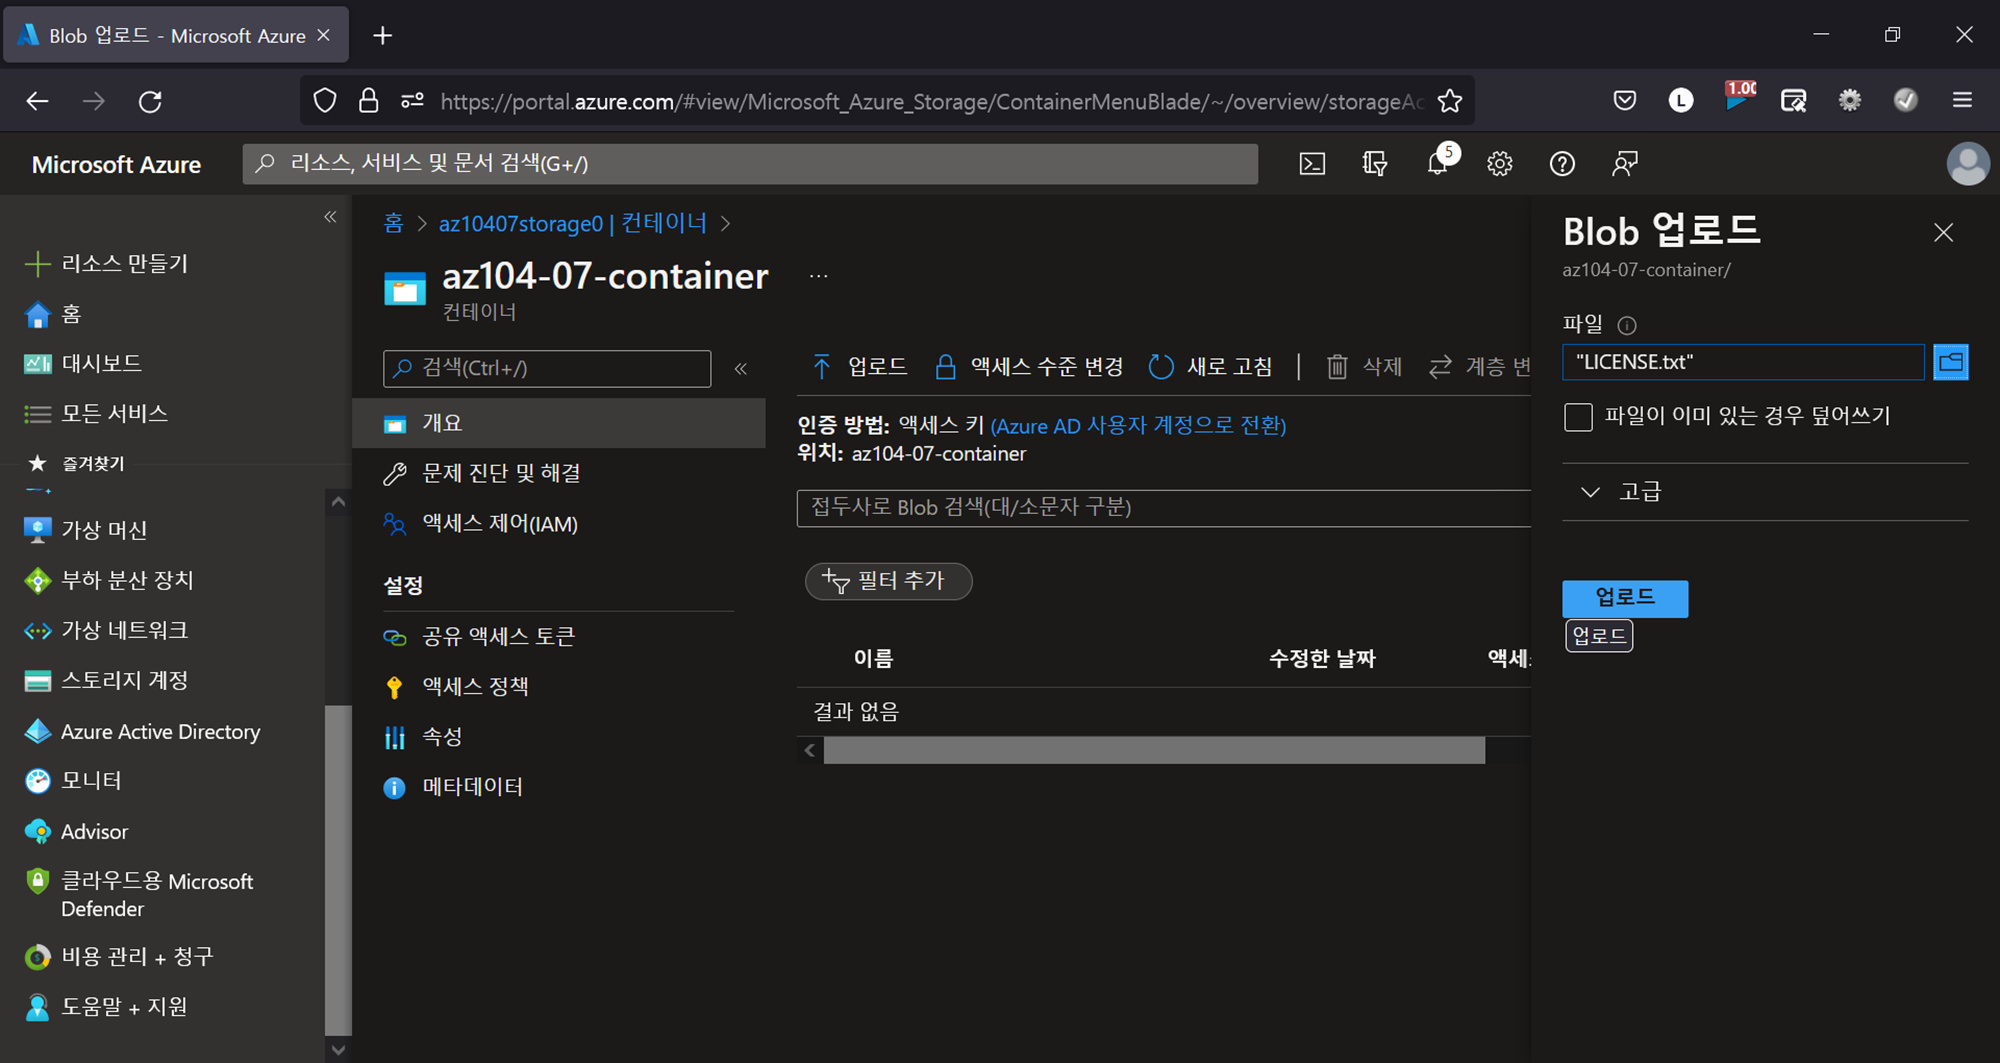Click the LICENSE.txt file field
The image size is (2000, 1063).
point(1743,362)
